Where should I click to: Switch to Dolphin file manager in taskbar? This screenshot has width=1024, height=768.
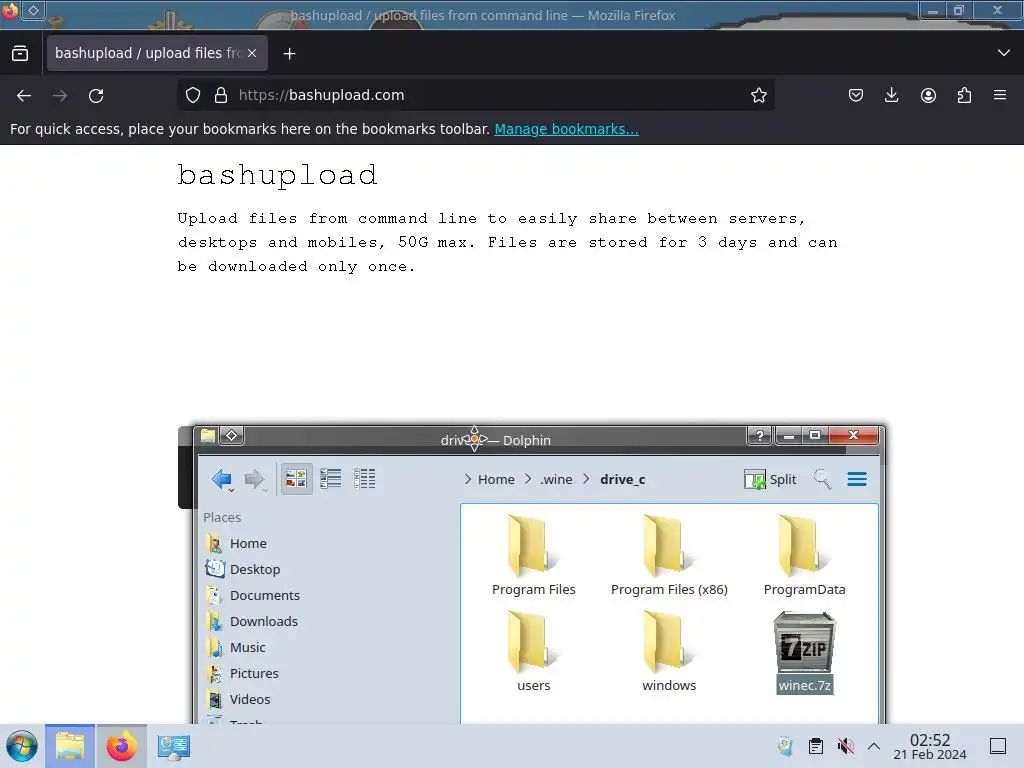(x=70, y=746)
